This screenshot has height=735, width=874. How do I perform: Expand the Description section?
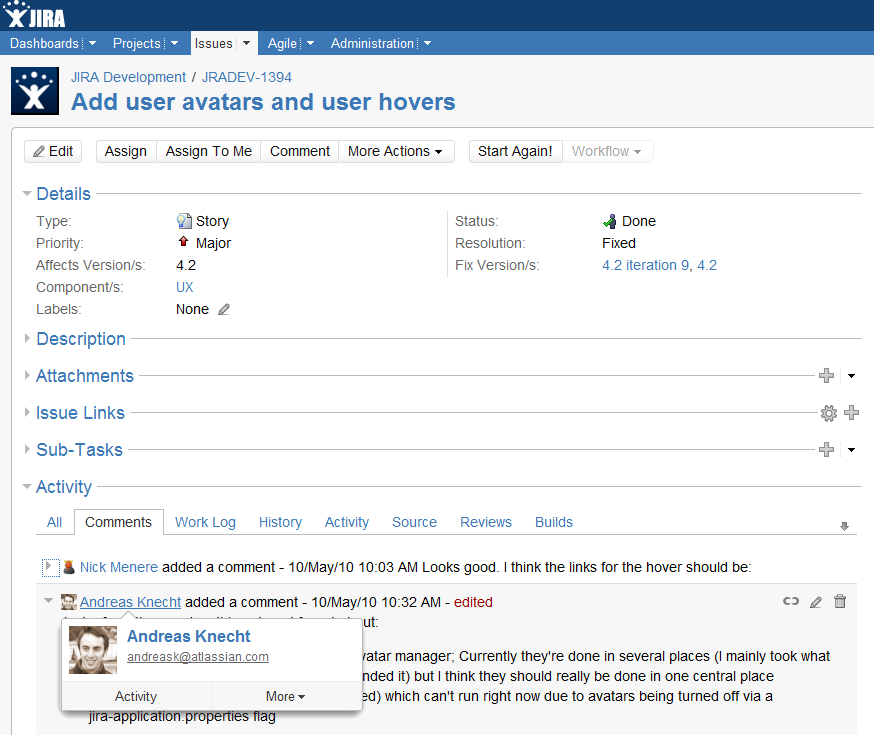[26, 338]
